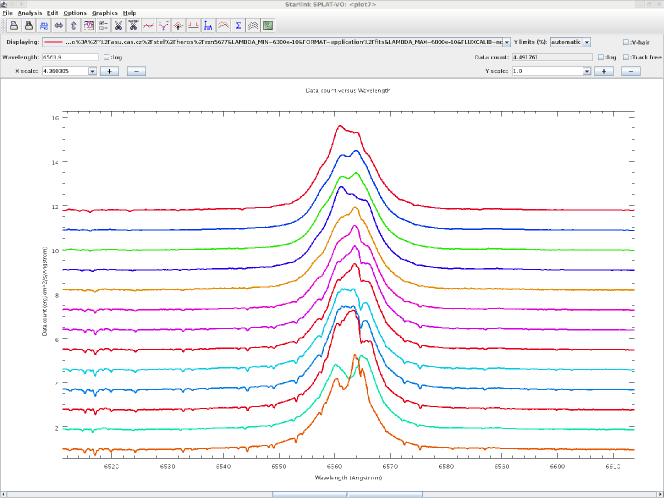Click the Y scale 1.0 value field

tap(547, 71)
